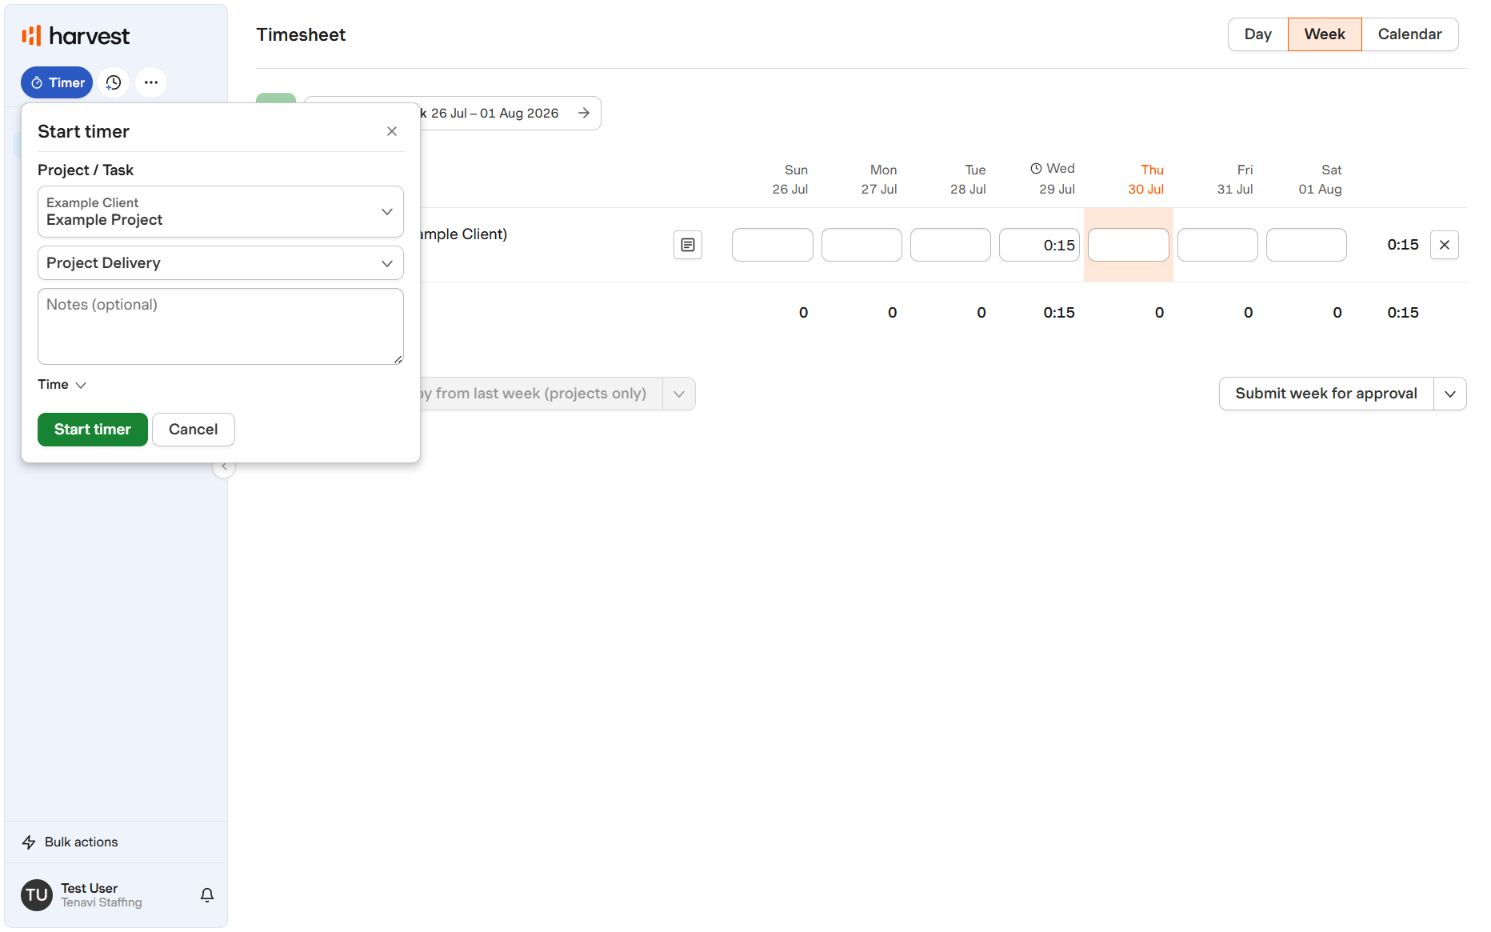Image resolution: width=1491 pixels, height=932 pixels.
Task: Click the Mon 27 Jul column header
Action: click(x=879, y=180)
